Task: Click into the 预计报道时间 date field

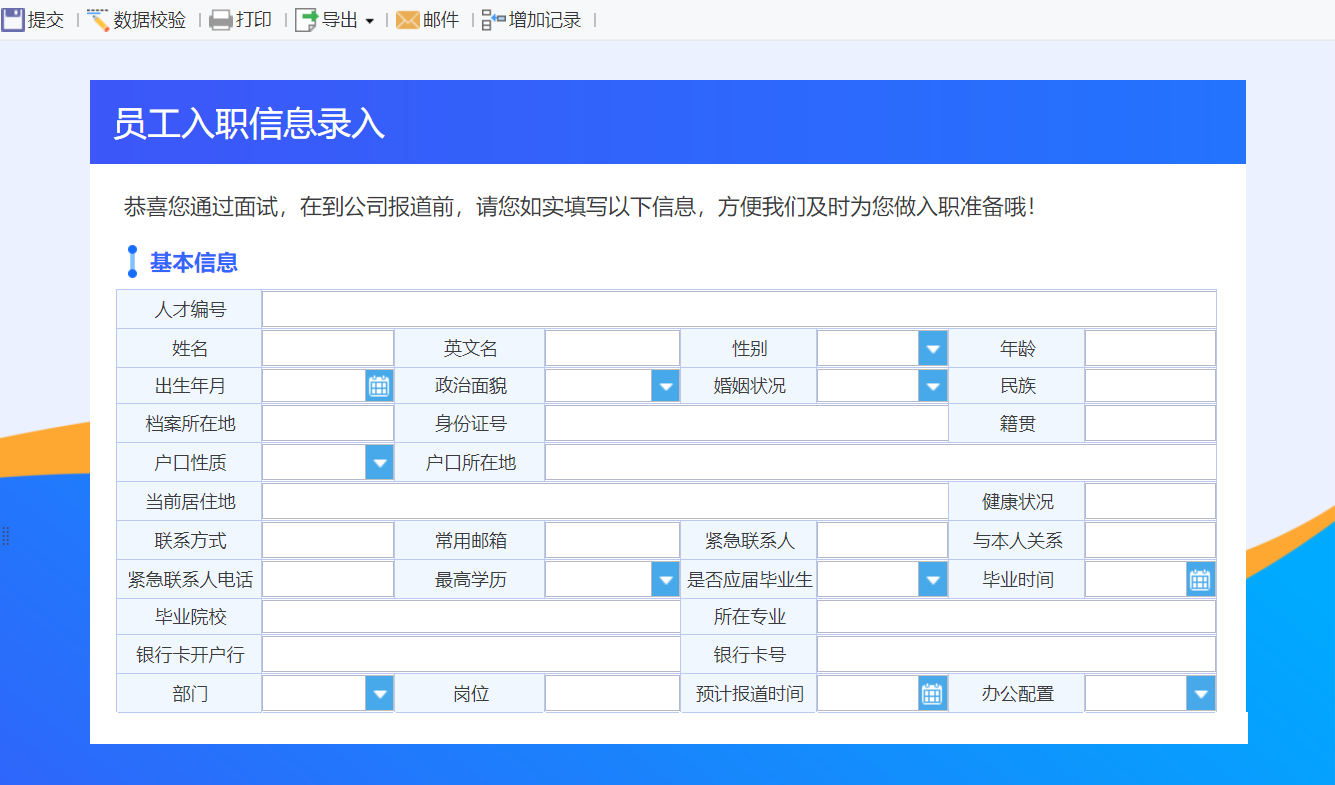Action: [869, 693]
